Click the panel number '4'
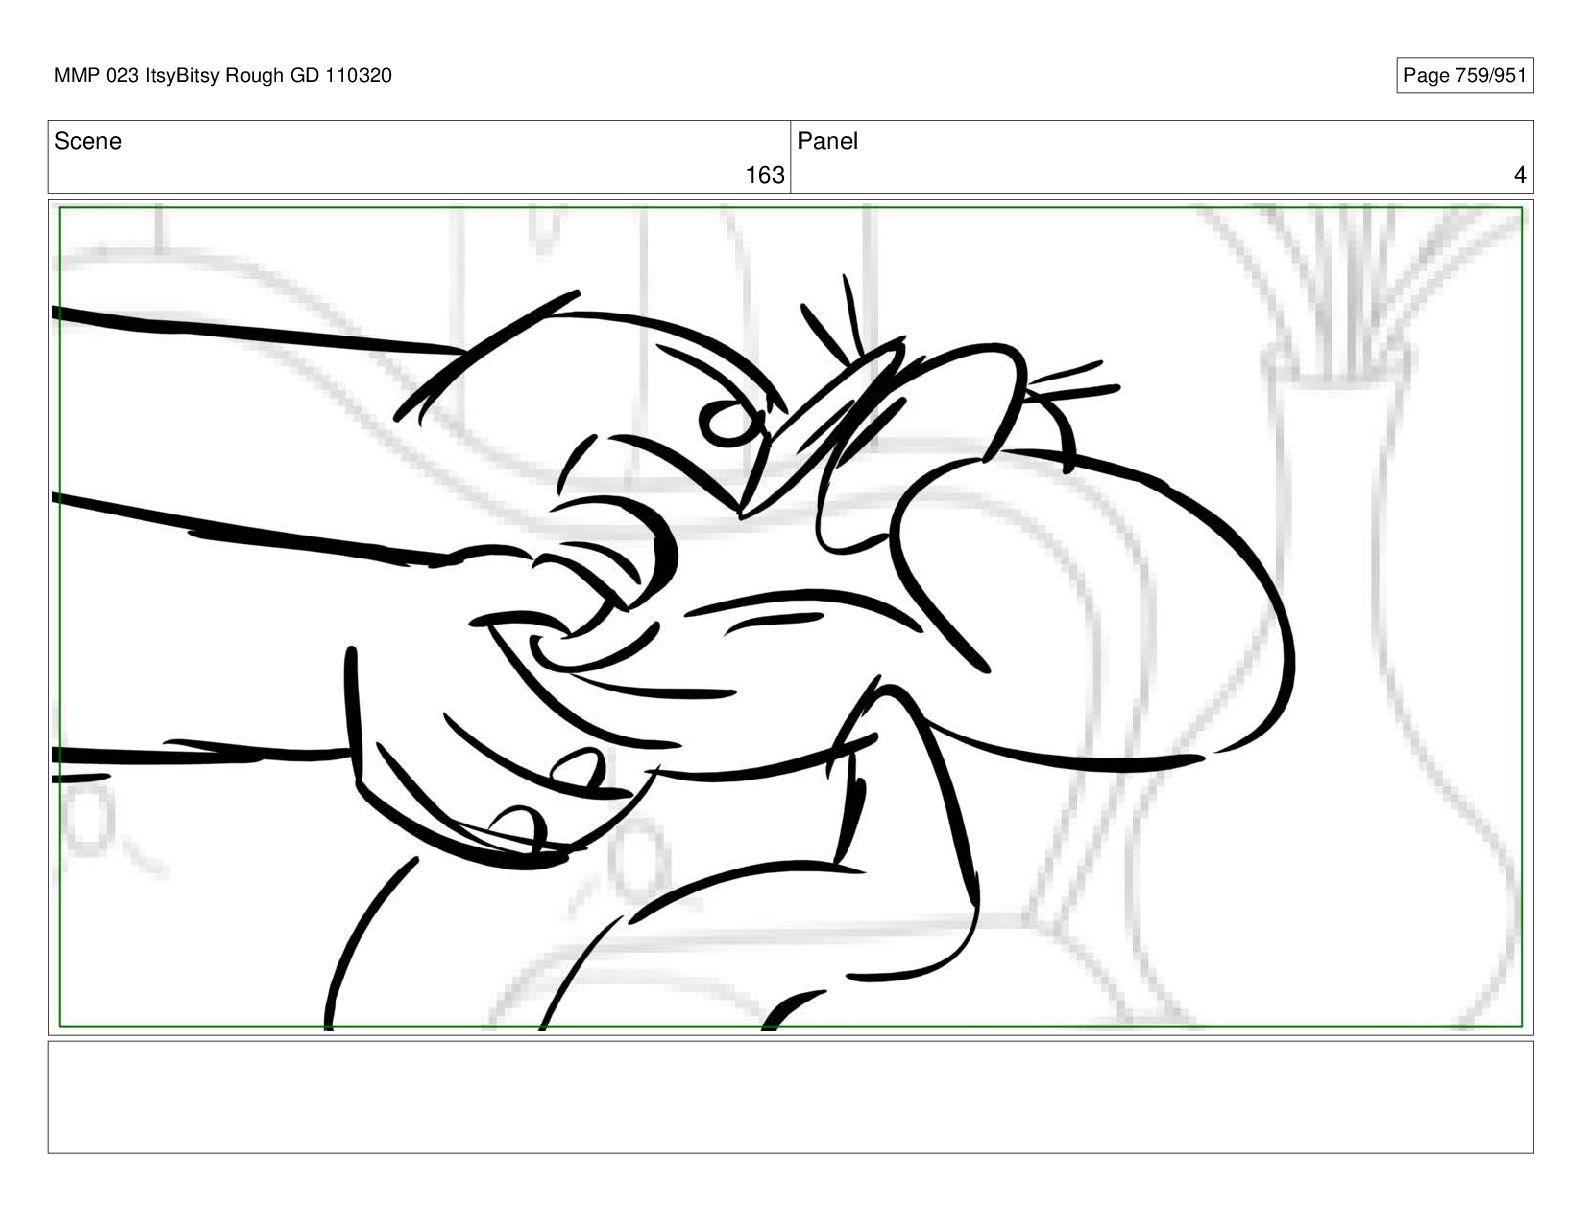Viewport: 1582px width, 1225px height. click(1520, 175)
